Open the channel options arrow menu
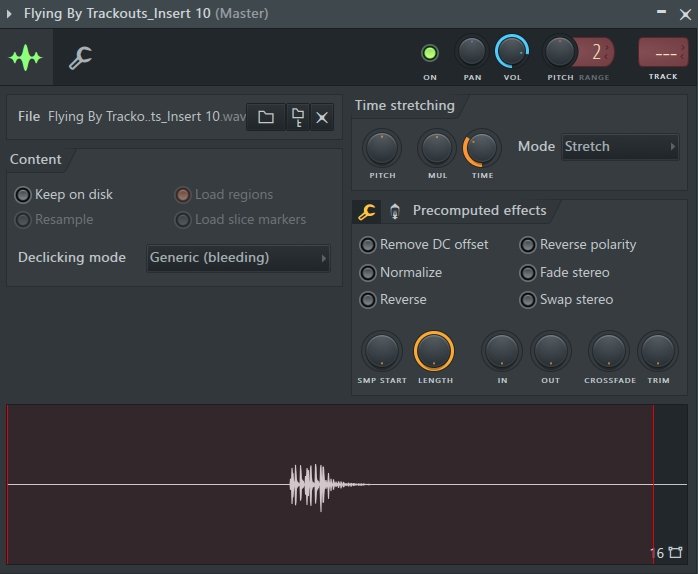 (9, 13)
